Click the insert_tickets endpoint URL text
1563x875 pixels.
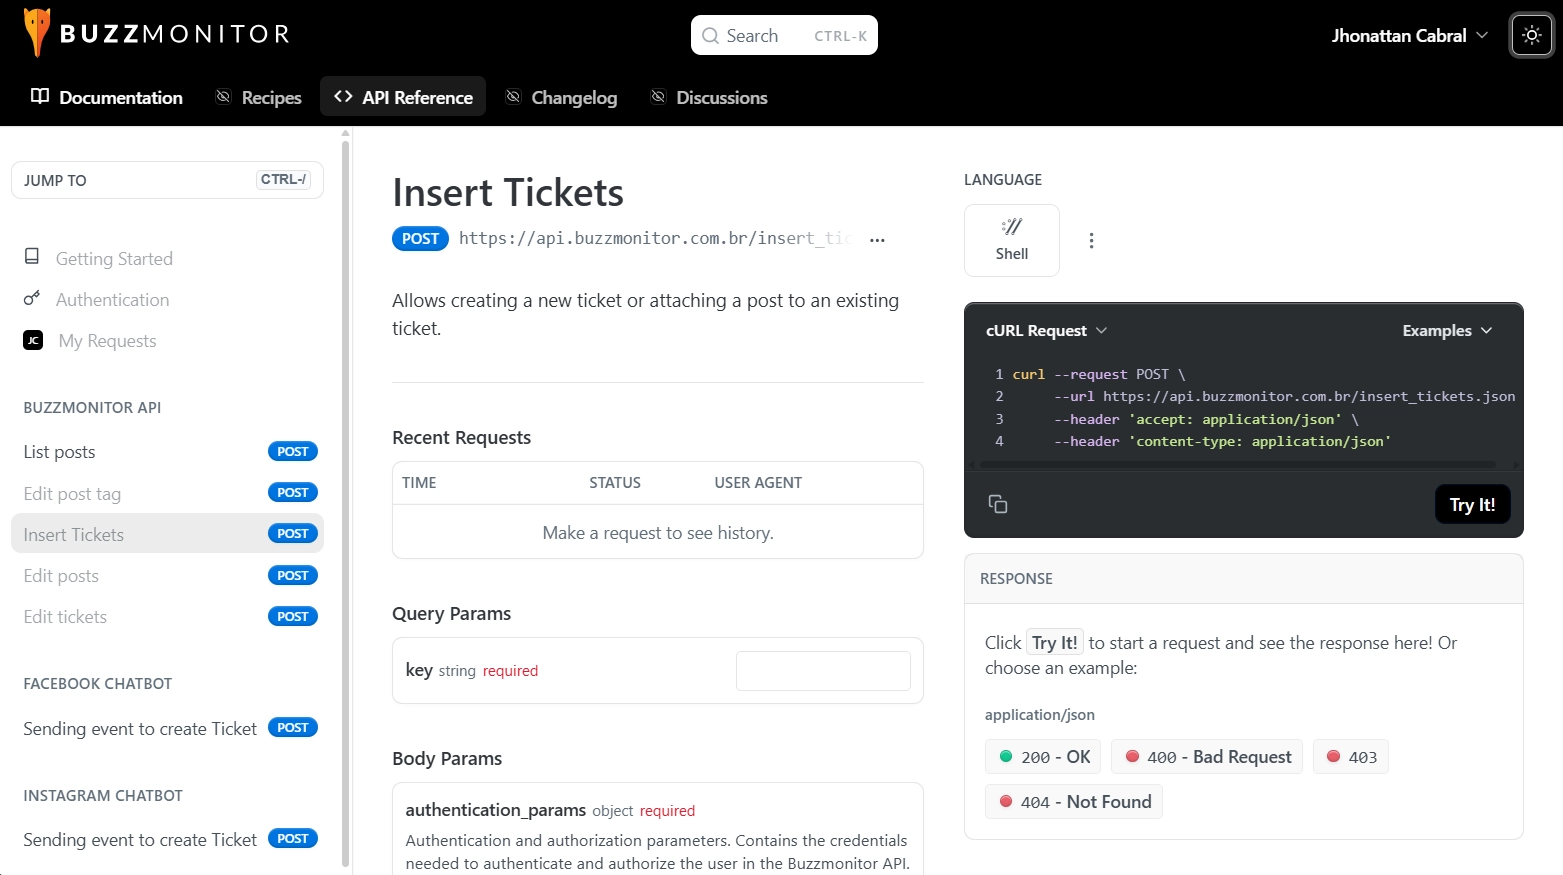[x=655, y=238]
